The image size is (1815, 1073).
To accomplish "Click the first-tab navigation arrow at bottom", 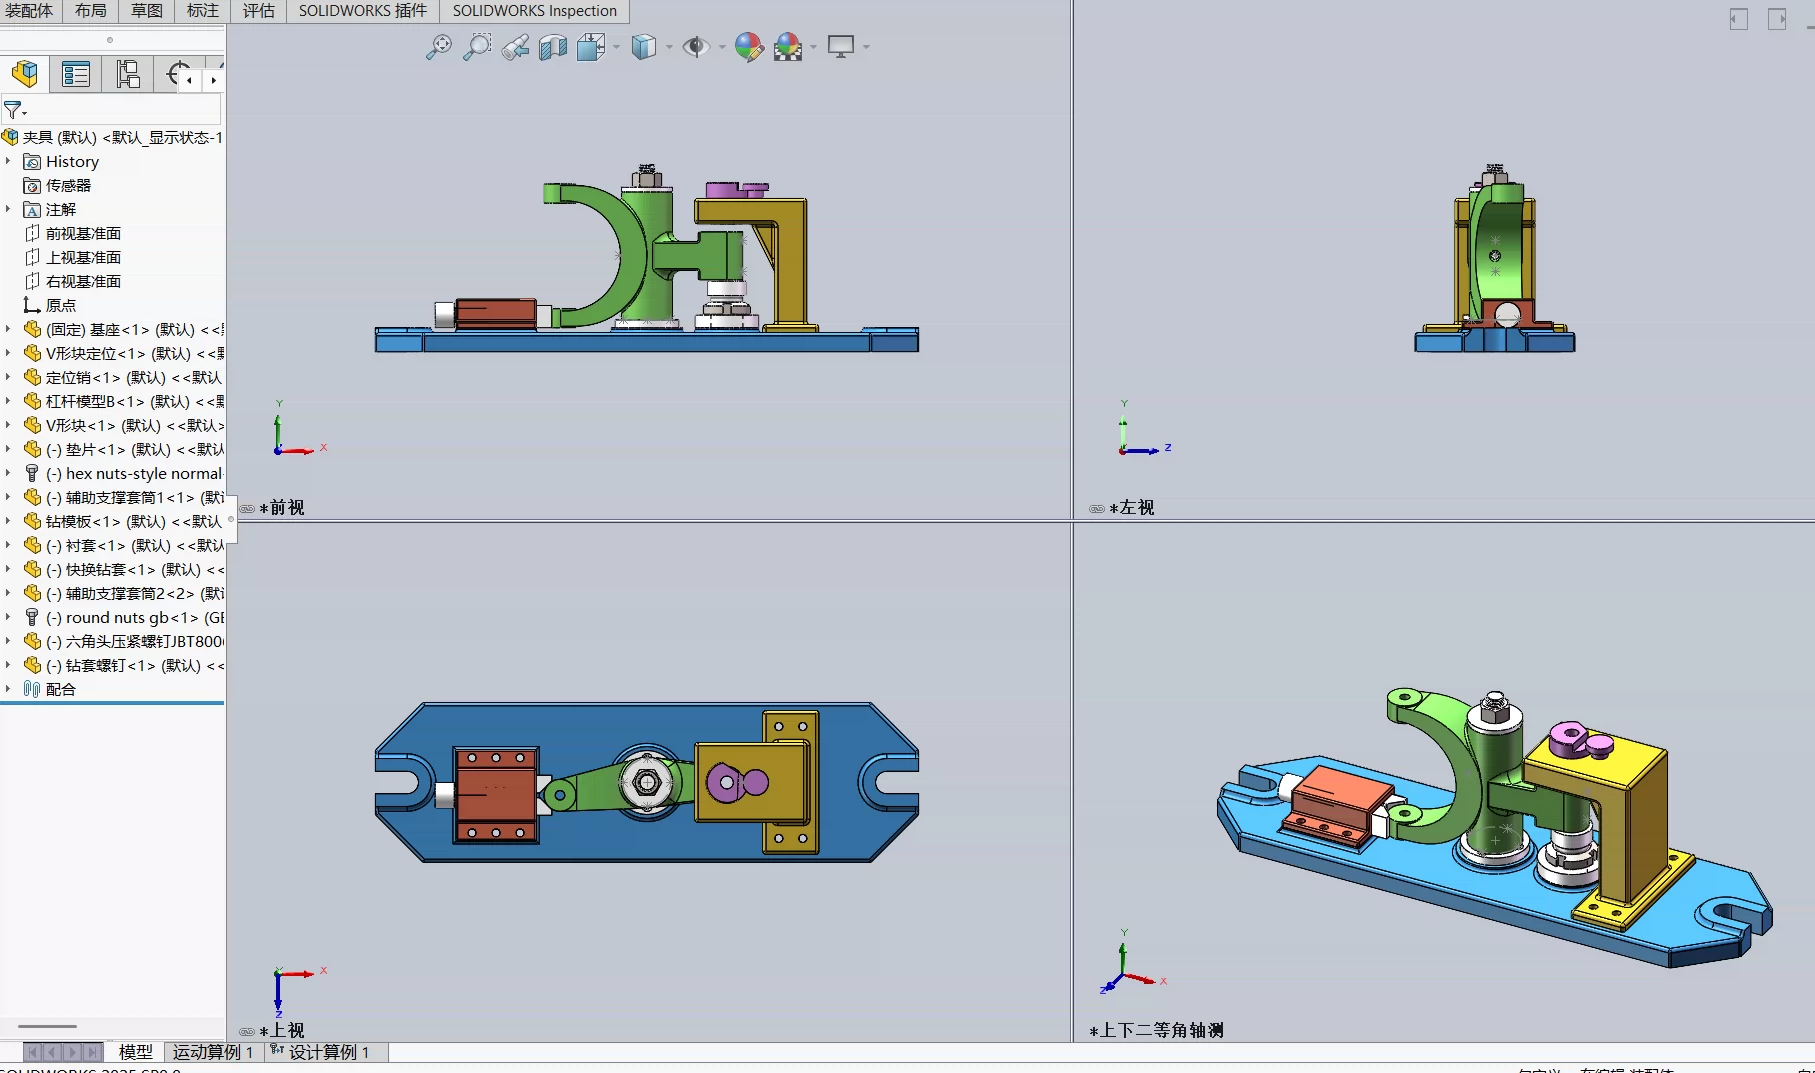I will tap(33, 1052).
